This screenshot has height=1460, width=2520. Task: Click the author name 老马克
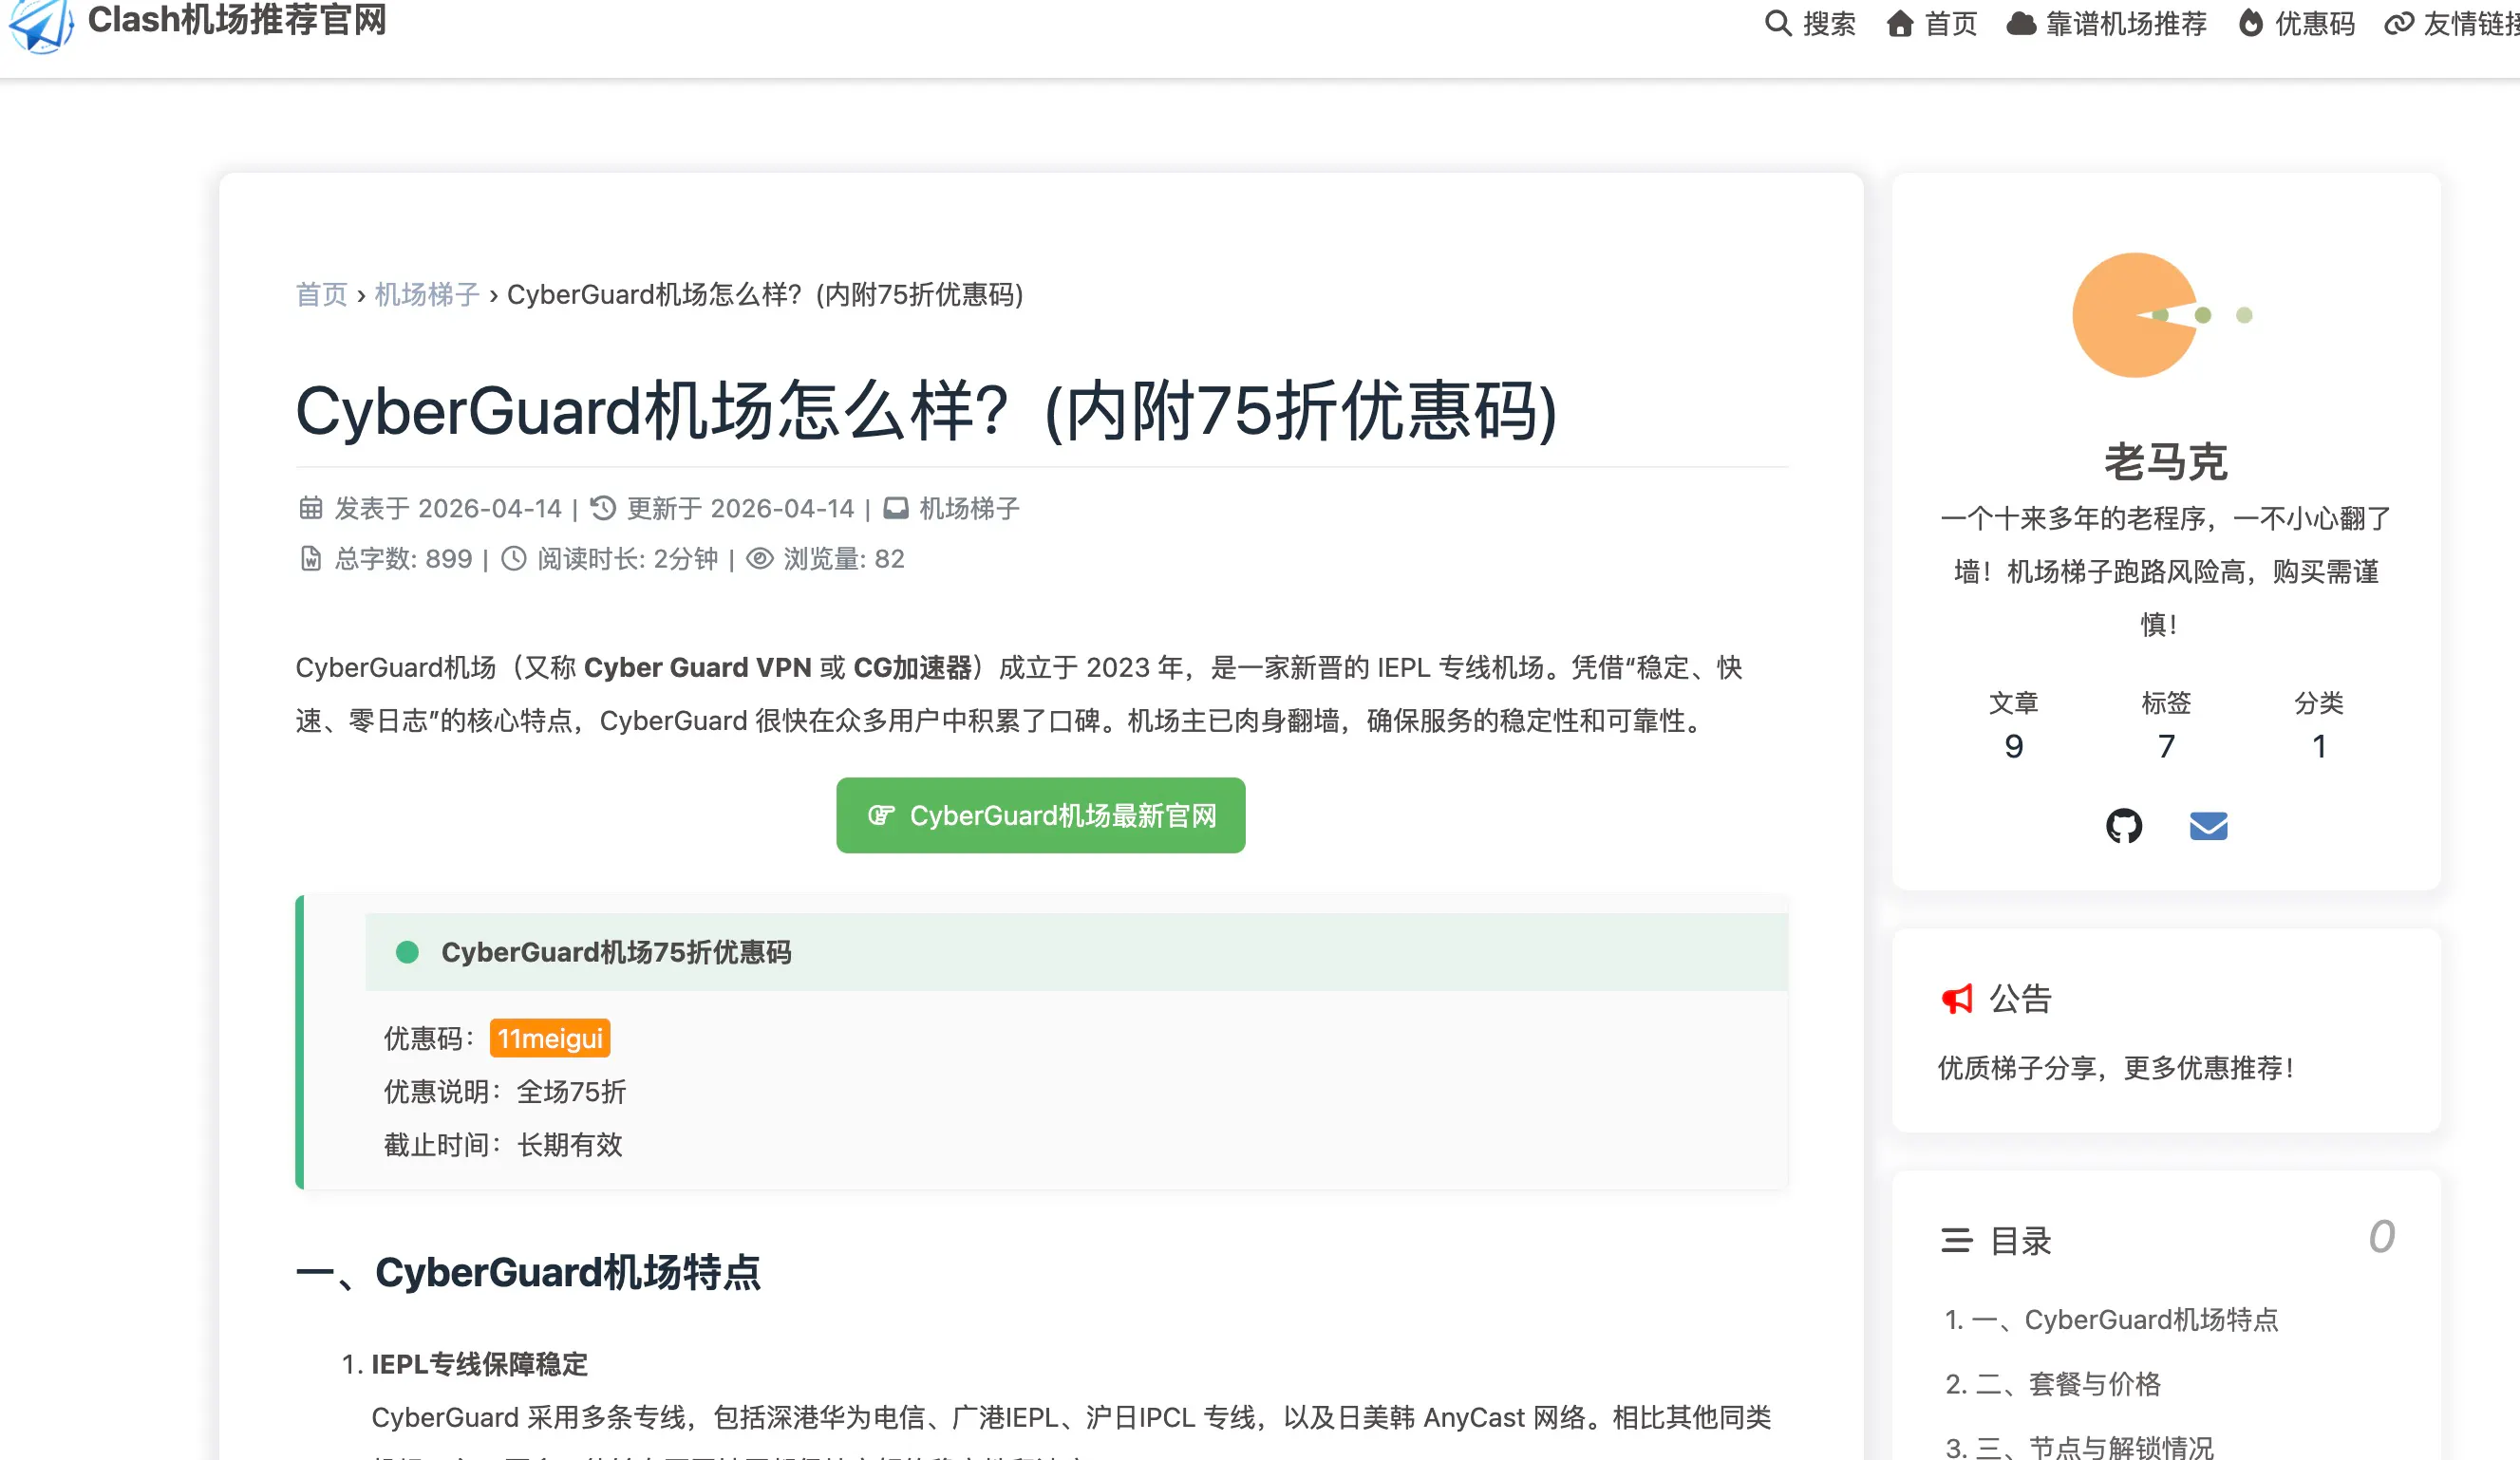[2165, 461]
